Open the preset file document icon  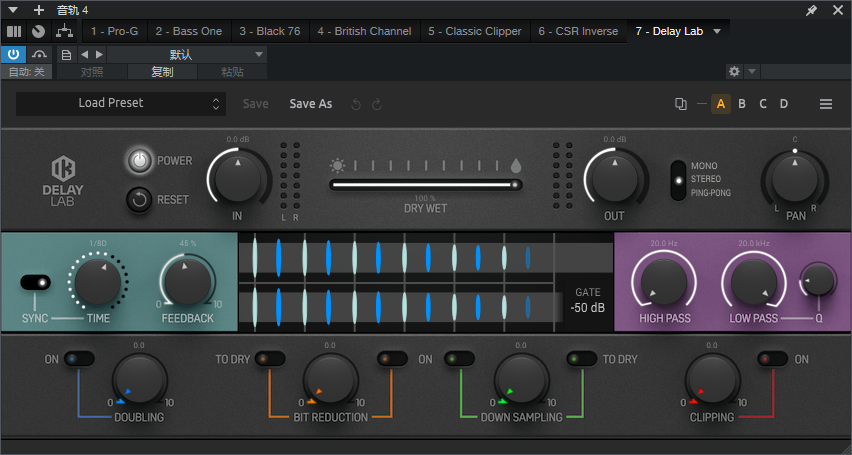tap(66, 54)
